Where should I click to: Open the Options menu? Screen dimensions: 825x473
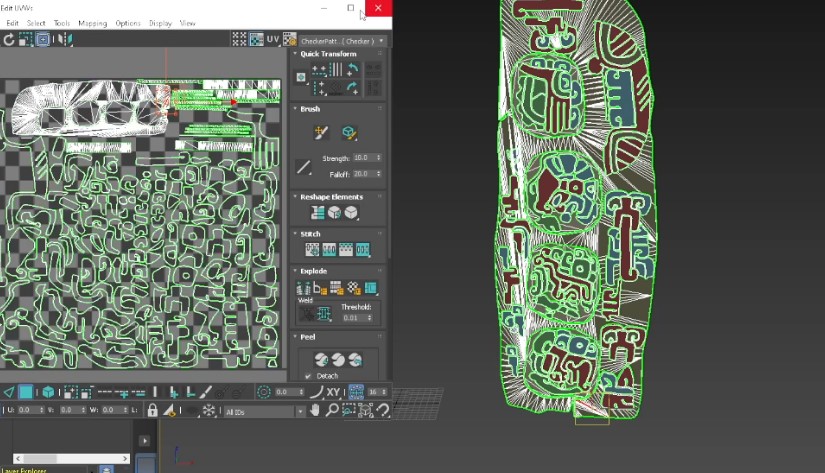128,23
